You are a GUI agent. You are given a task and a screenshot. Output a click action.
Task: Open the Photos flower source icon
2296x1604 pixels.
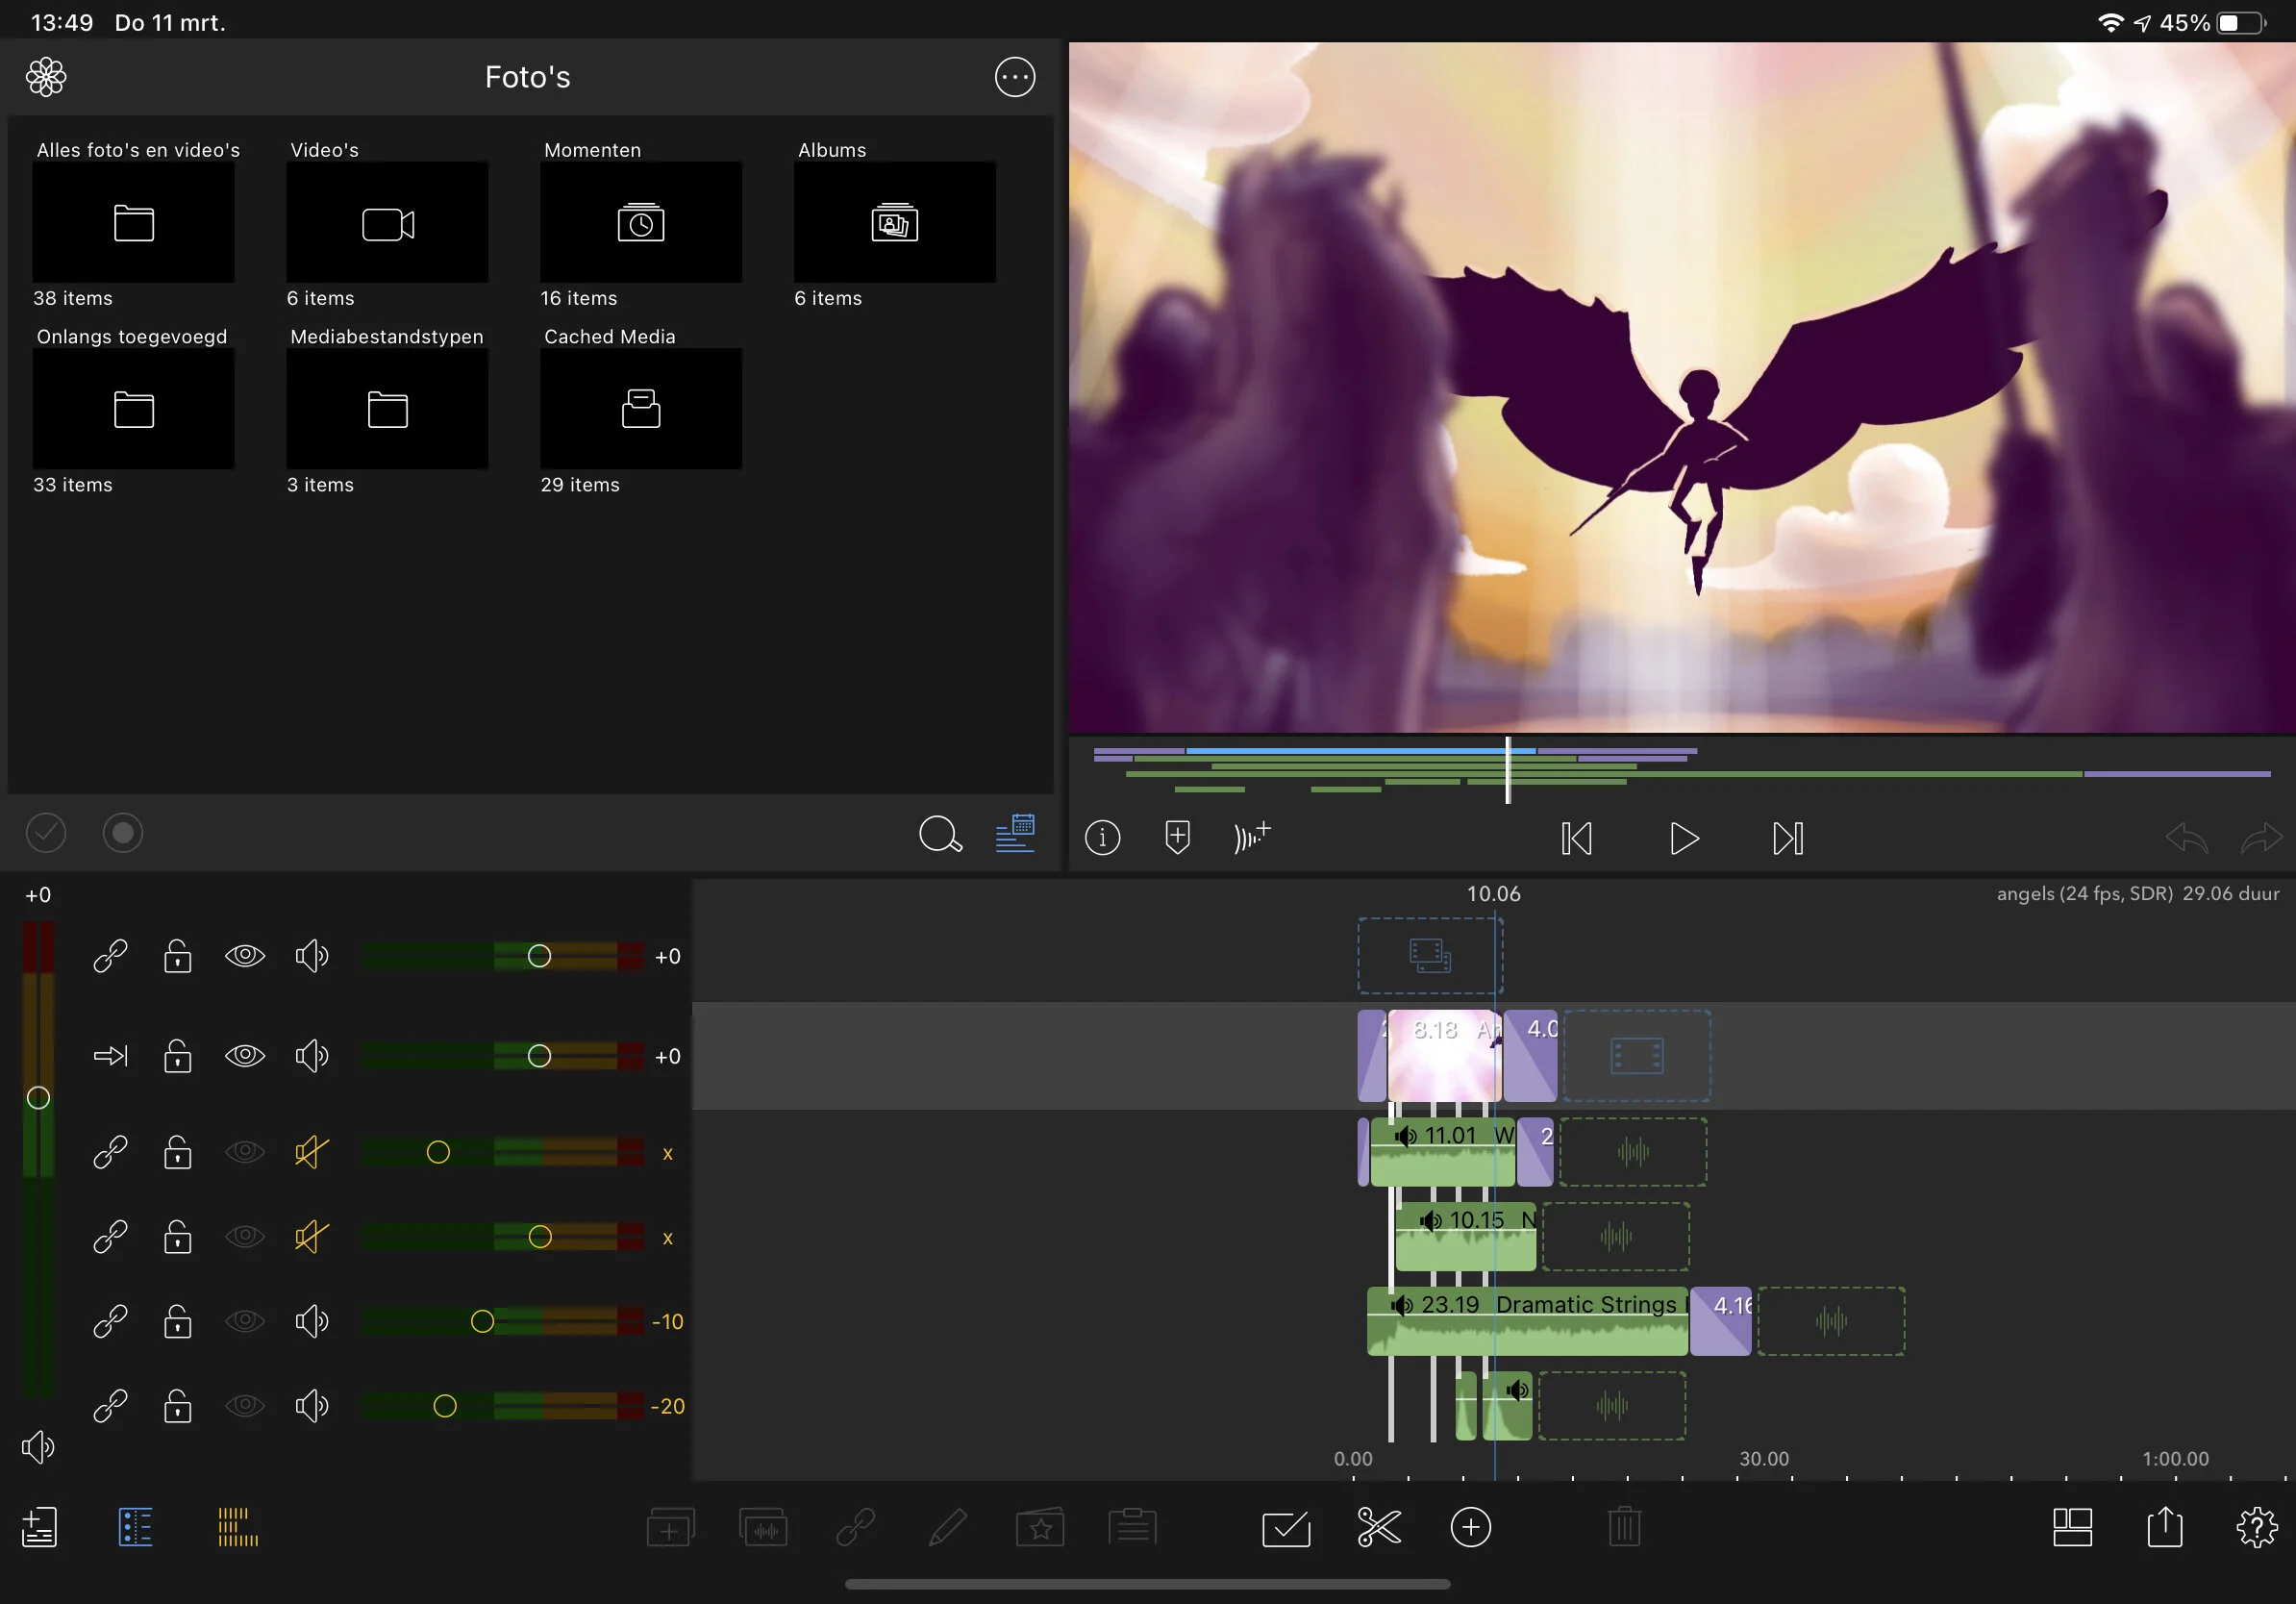pyautogui.click(x=46, y=77)
